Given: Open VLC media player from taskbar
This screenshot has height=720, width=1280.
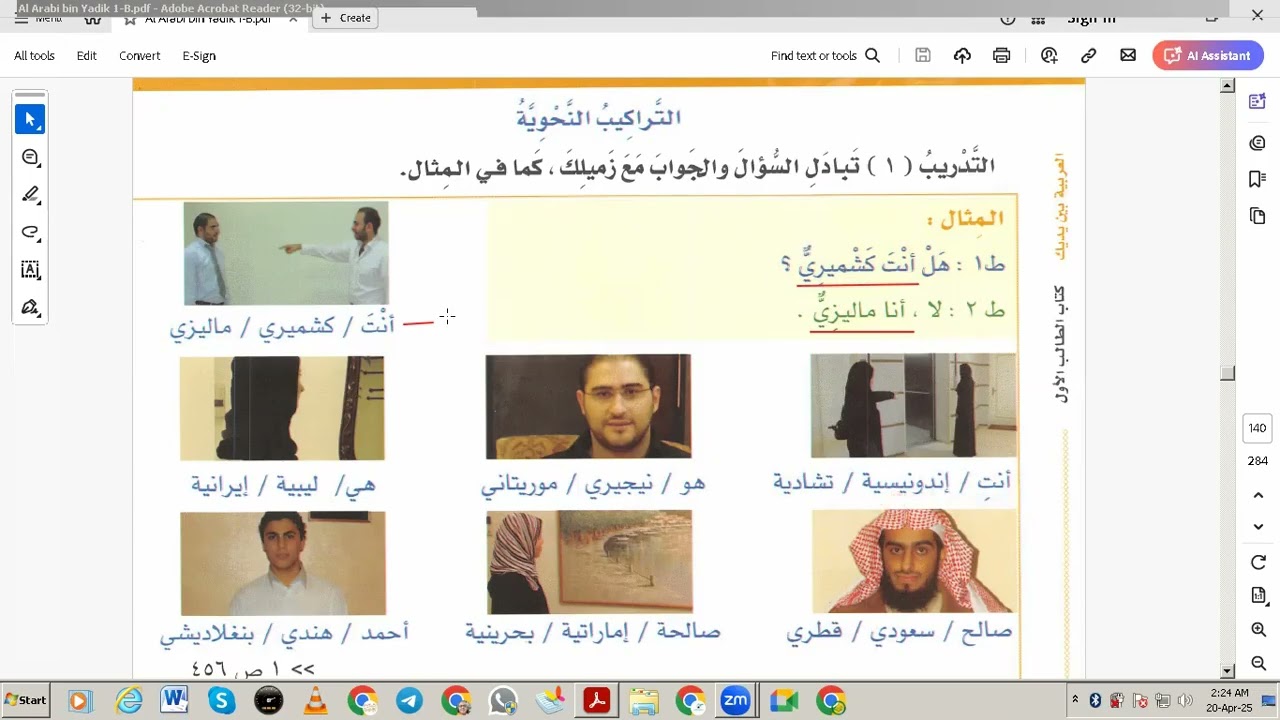Looking at the screenshot, I should click(x=315, y=701).
